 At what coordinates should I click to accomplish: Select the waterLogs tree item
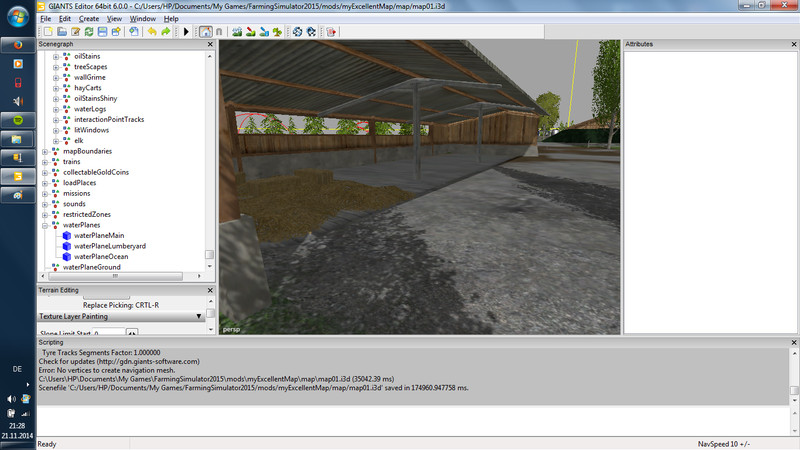point(90,109)
